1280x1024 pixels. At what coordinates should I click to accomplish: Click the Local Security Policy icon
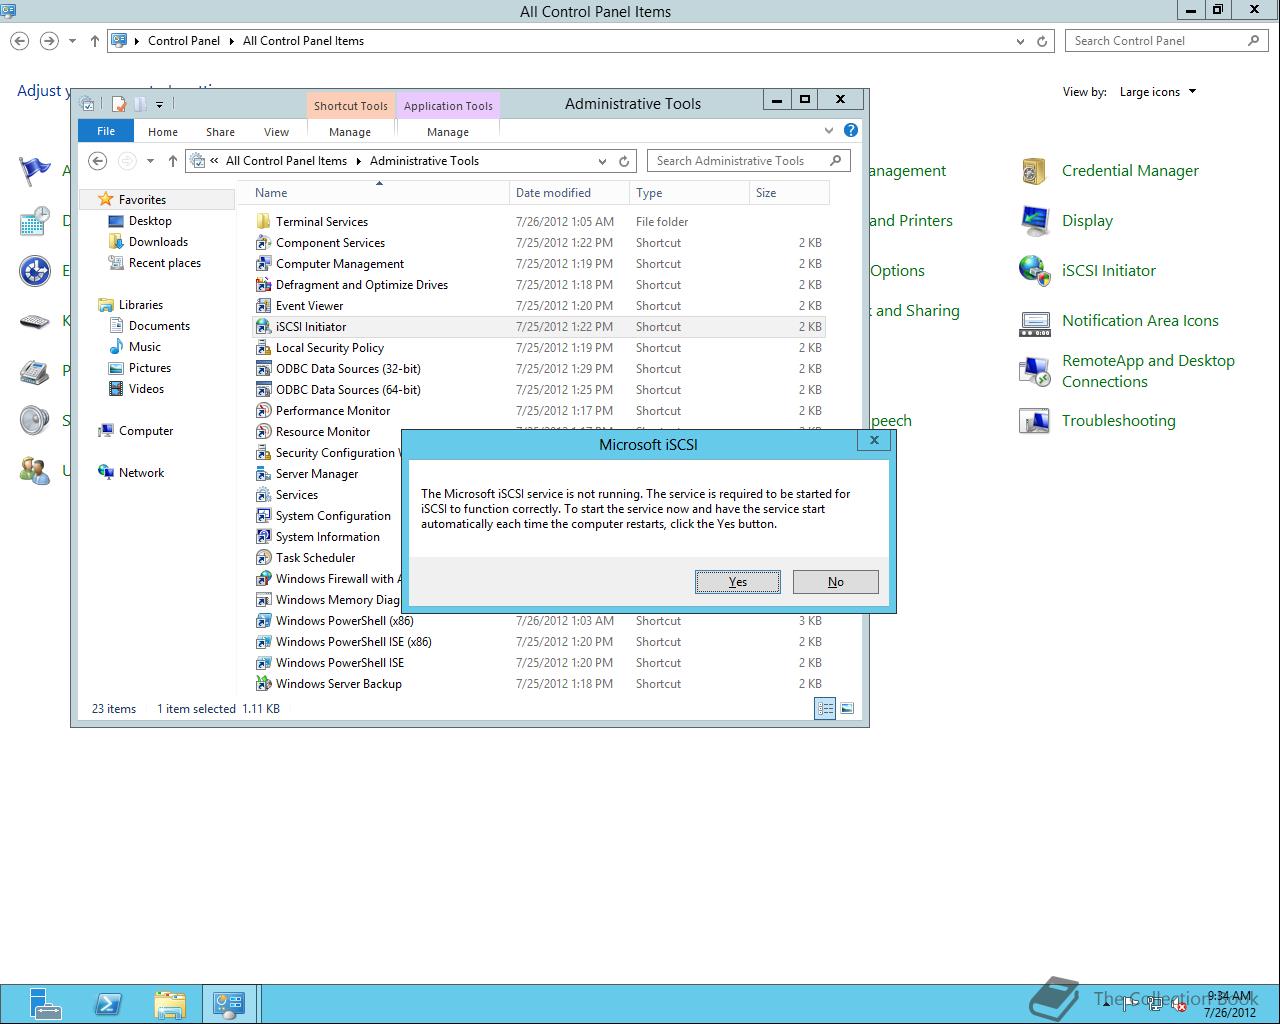pyautogui.click(x=263, y=348)
